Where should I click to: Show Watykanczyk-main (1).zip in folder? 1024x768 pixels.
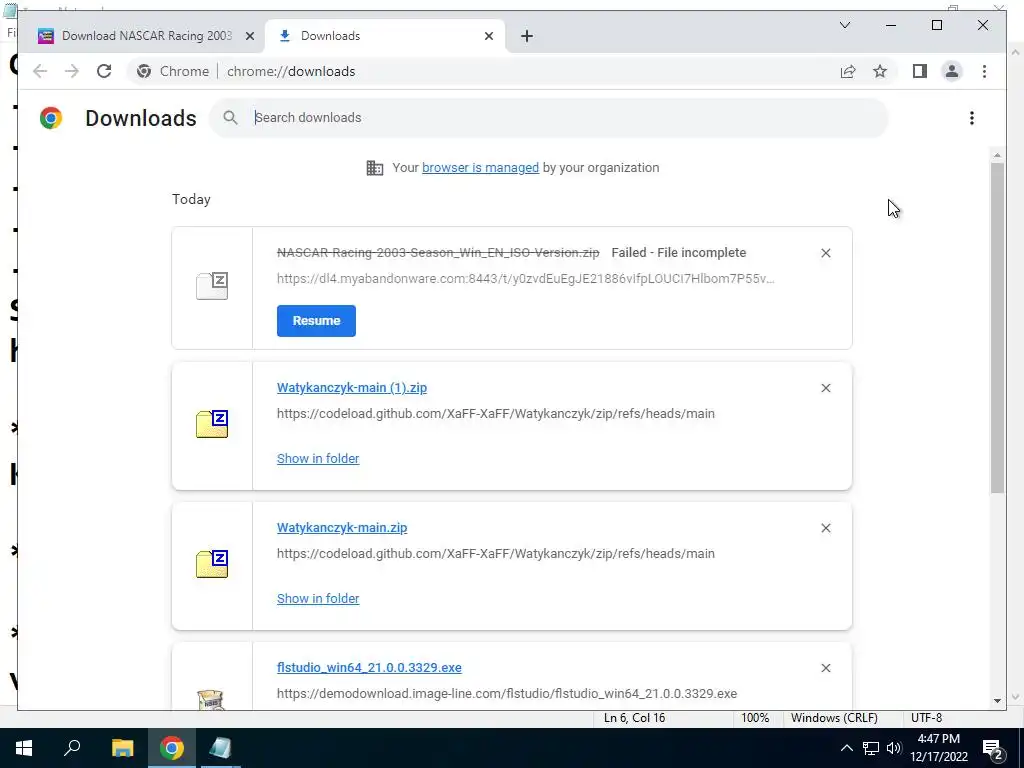[x=318, y=458]
